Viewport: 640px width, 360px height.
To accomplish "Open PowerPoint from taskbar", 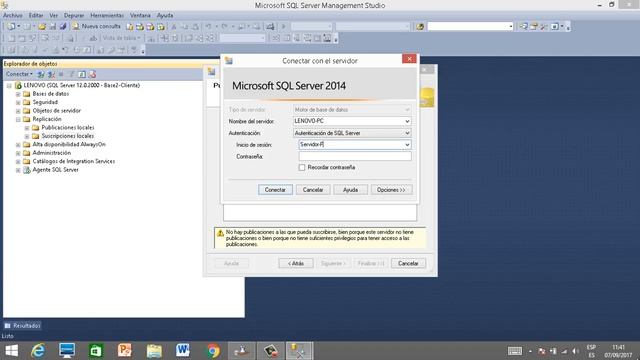I will click(125, 351).
